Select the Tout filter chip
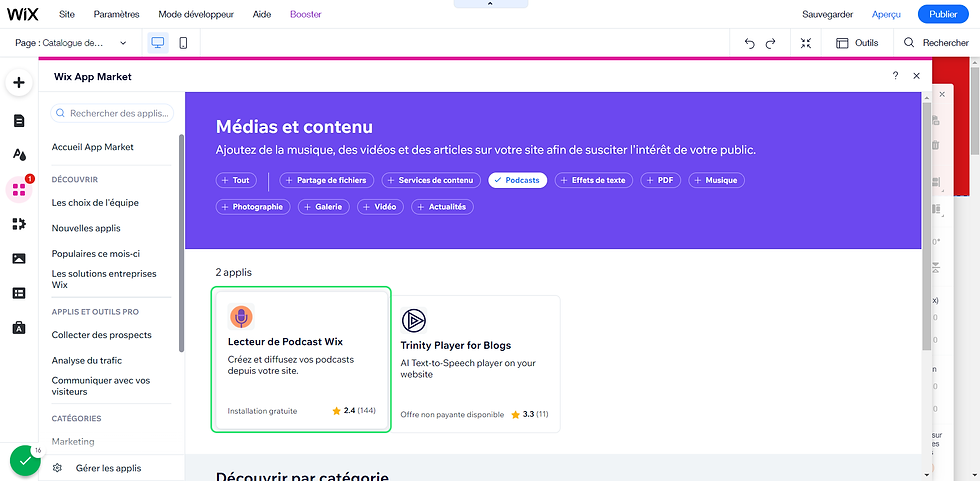The image size is (980, 481). coord(236,180)
